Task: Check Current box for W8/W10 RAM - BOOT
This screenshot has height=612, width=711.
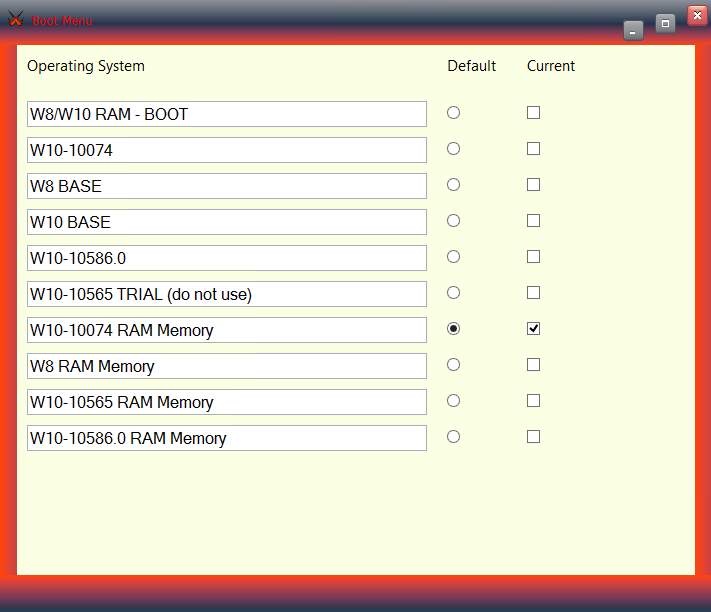Action: click(533, 112)
